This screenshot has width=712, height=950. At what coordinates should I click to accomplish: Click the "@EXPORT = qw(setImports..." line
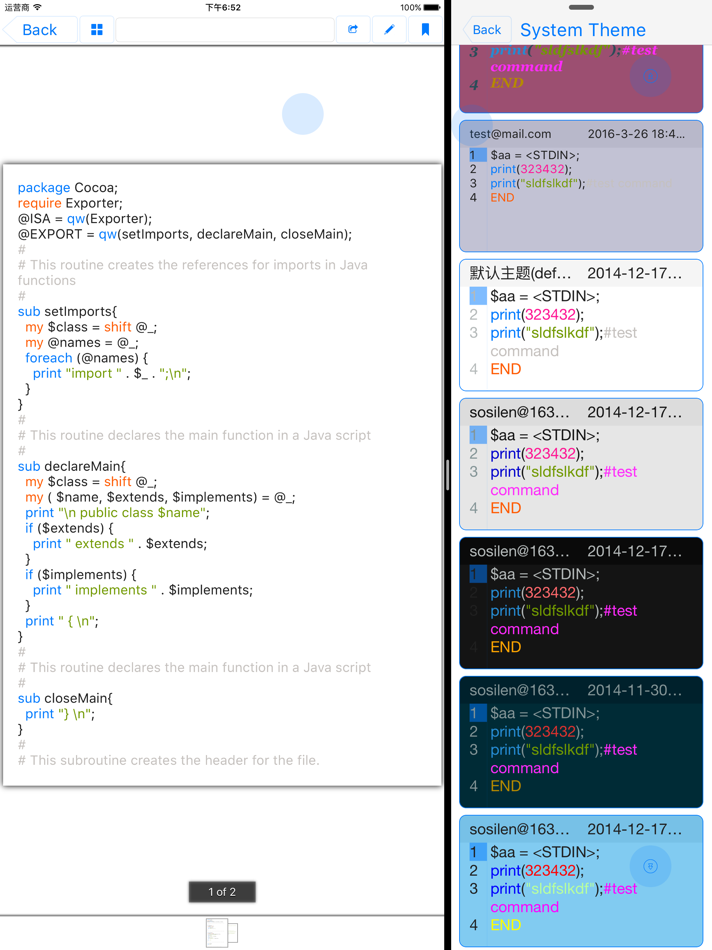185,234
